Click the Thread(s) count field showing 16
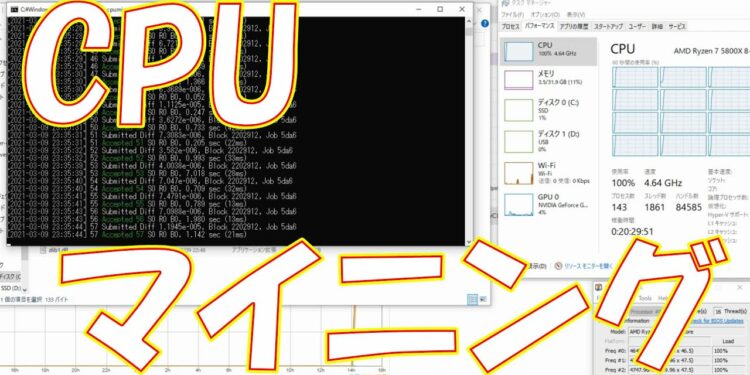Screen dimensions: 750x375 pyautogui.click(x=718, y=311)
